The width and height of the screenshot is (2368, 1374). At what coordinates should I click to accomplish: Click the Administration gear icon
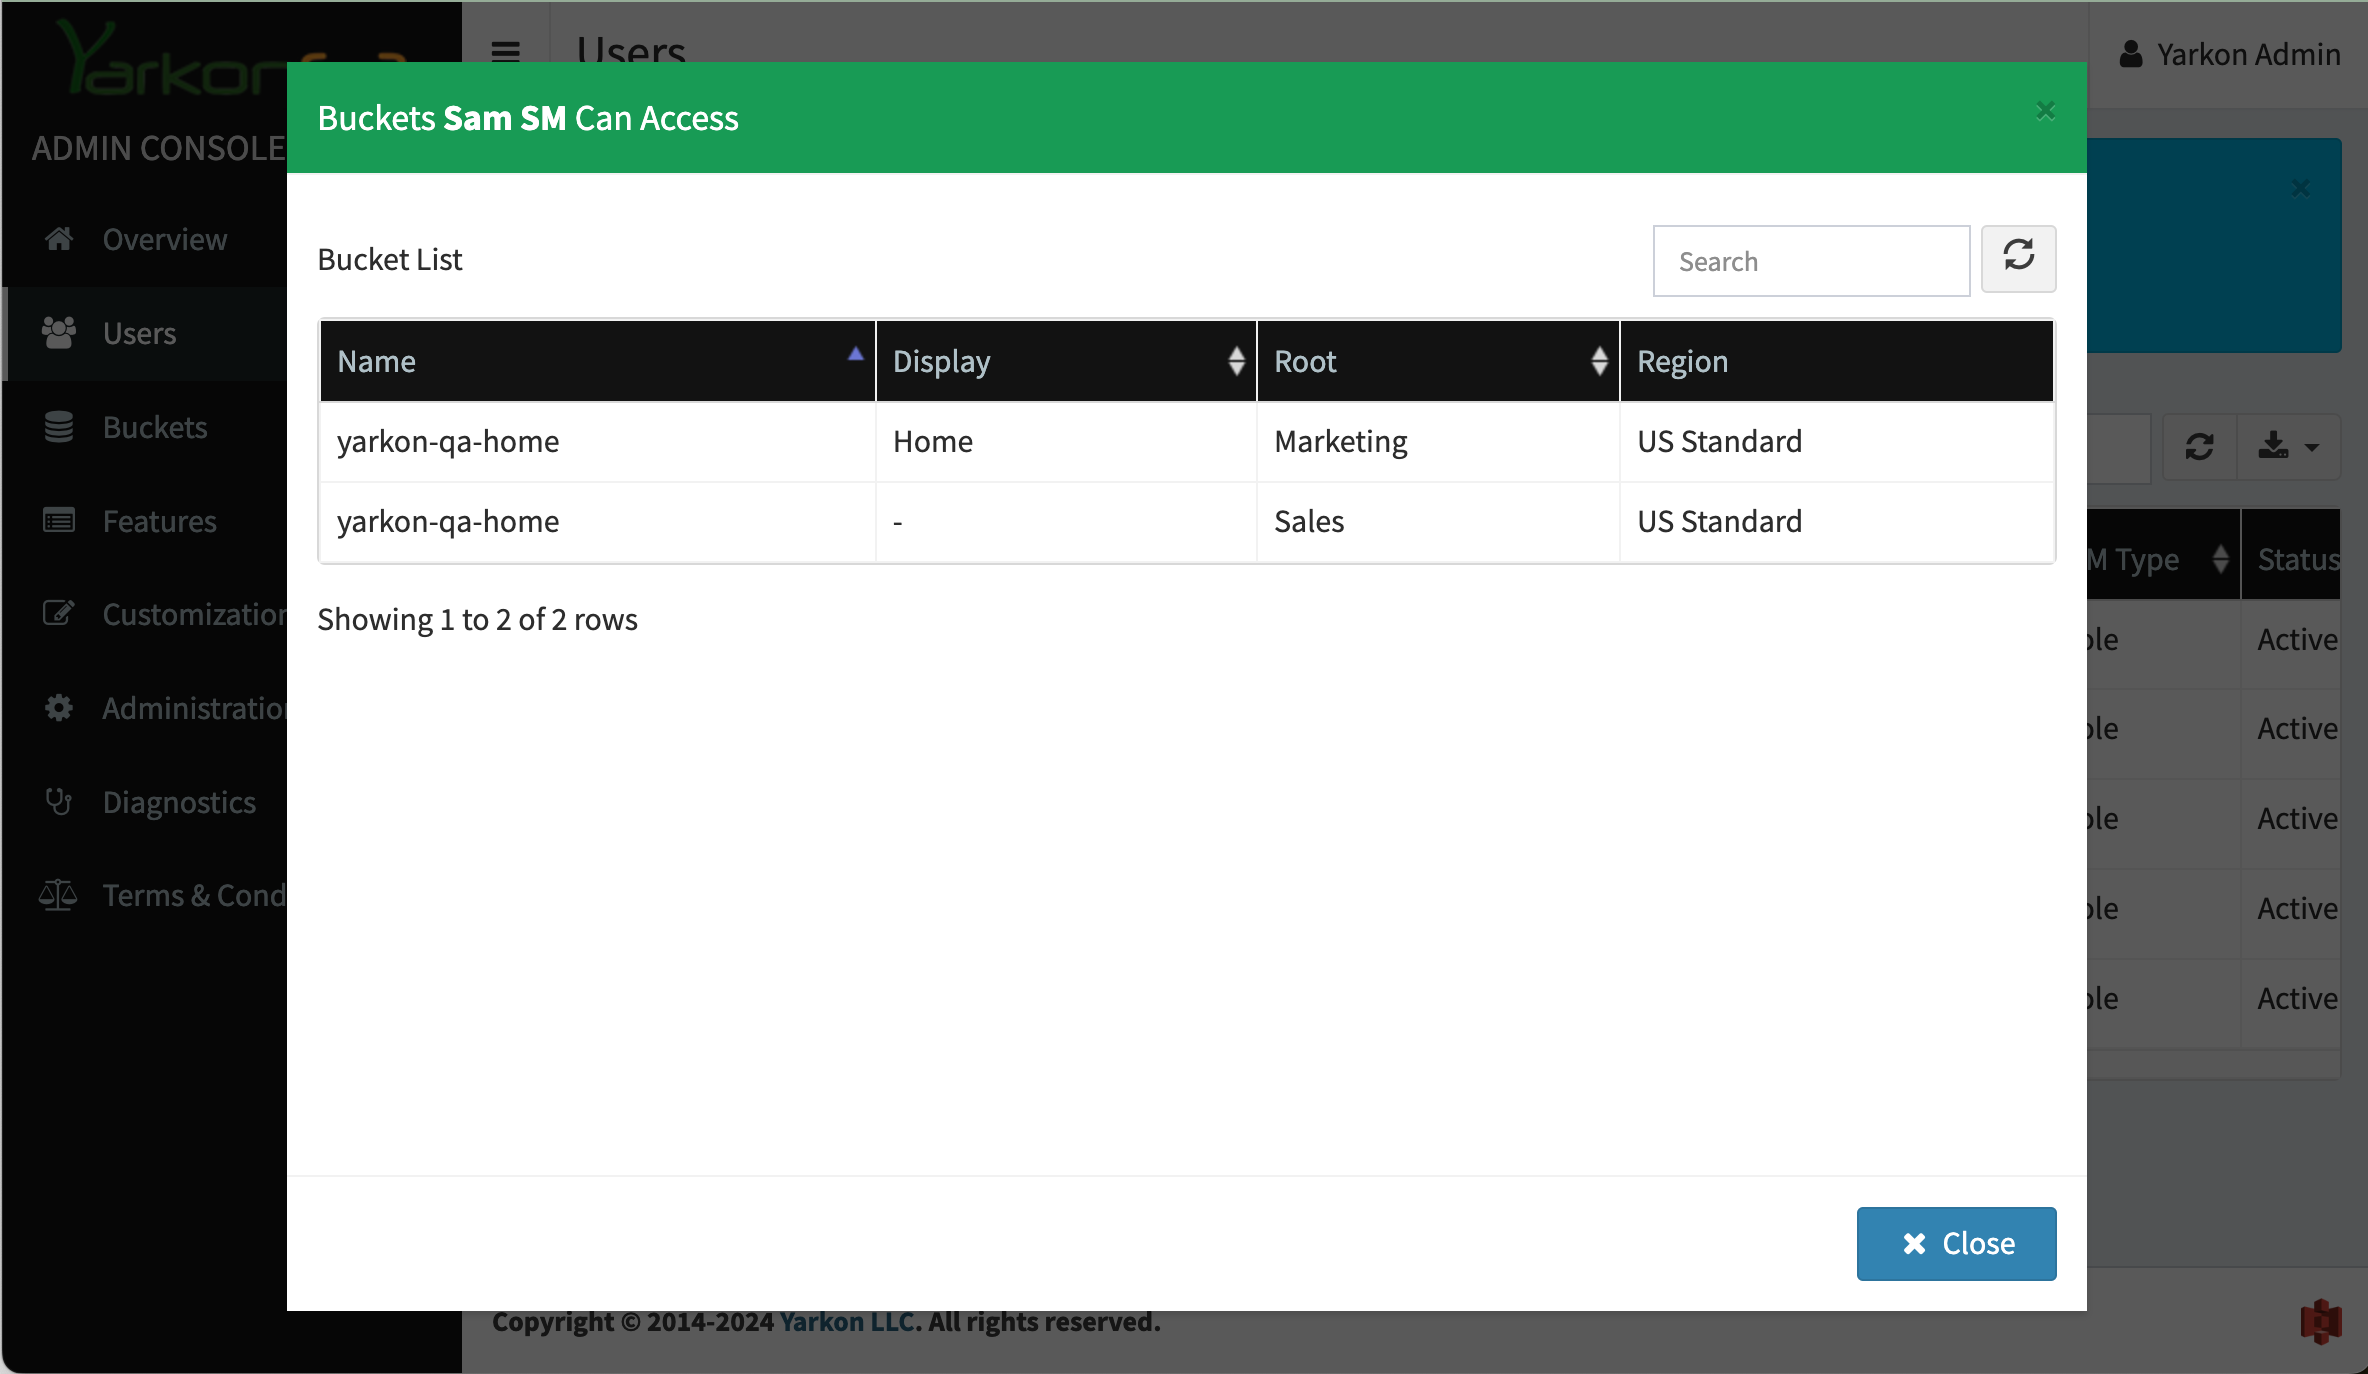(x=59, y=708)
